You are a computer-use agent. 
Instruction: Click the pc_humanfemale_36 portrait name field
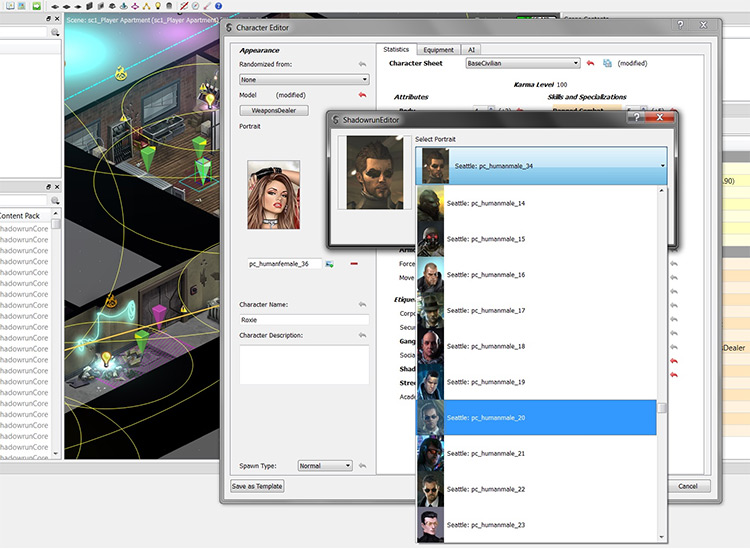[284, 264]
